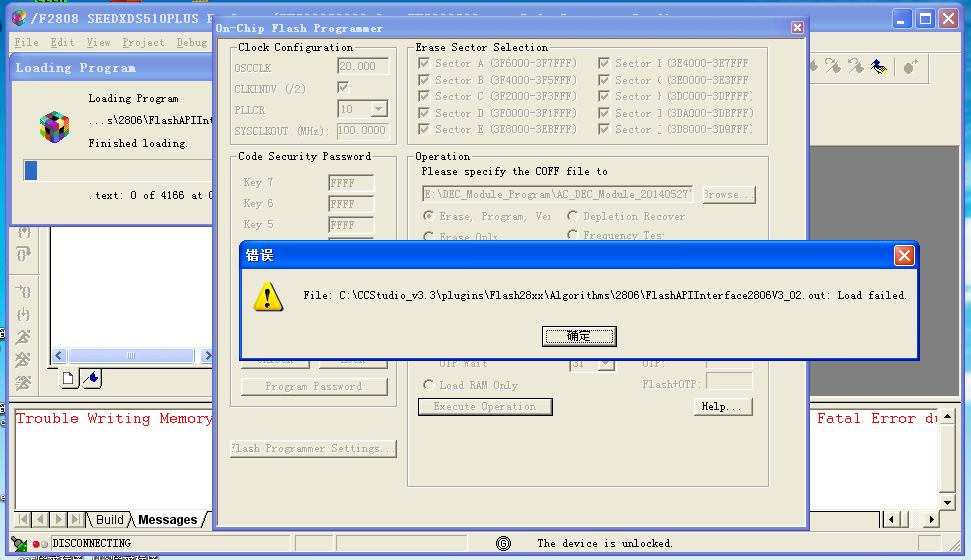Open the PLLCR dropdown
The width and height of the screenshot is (971, 560).
(378, 109)
